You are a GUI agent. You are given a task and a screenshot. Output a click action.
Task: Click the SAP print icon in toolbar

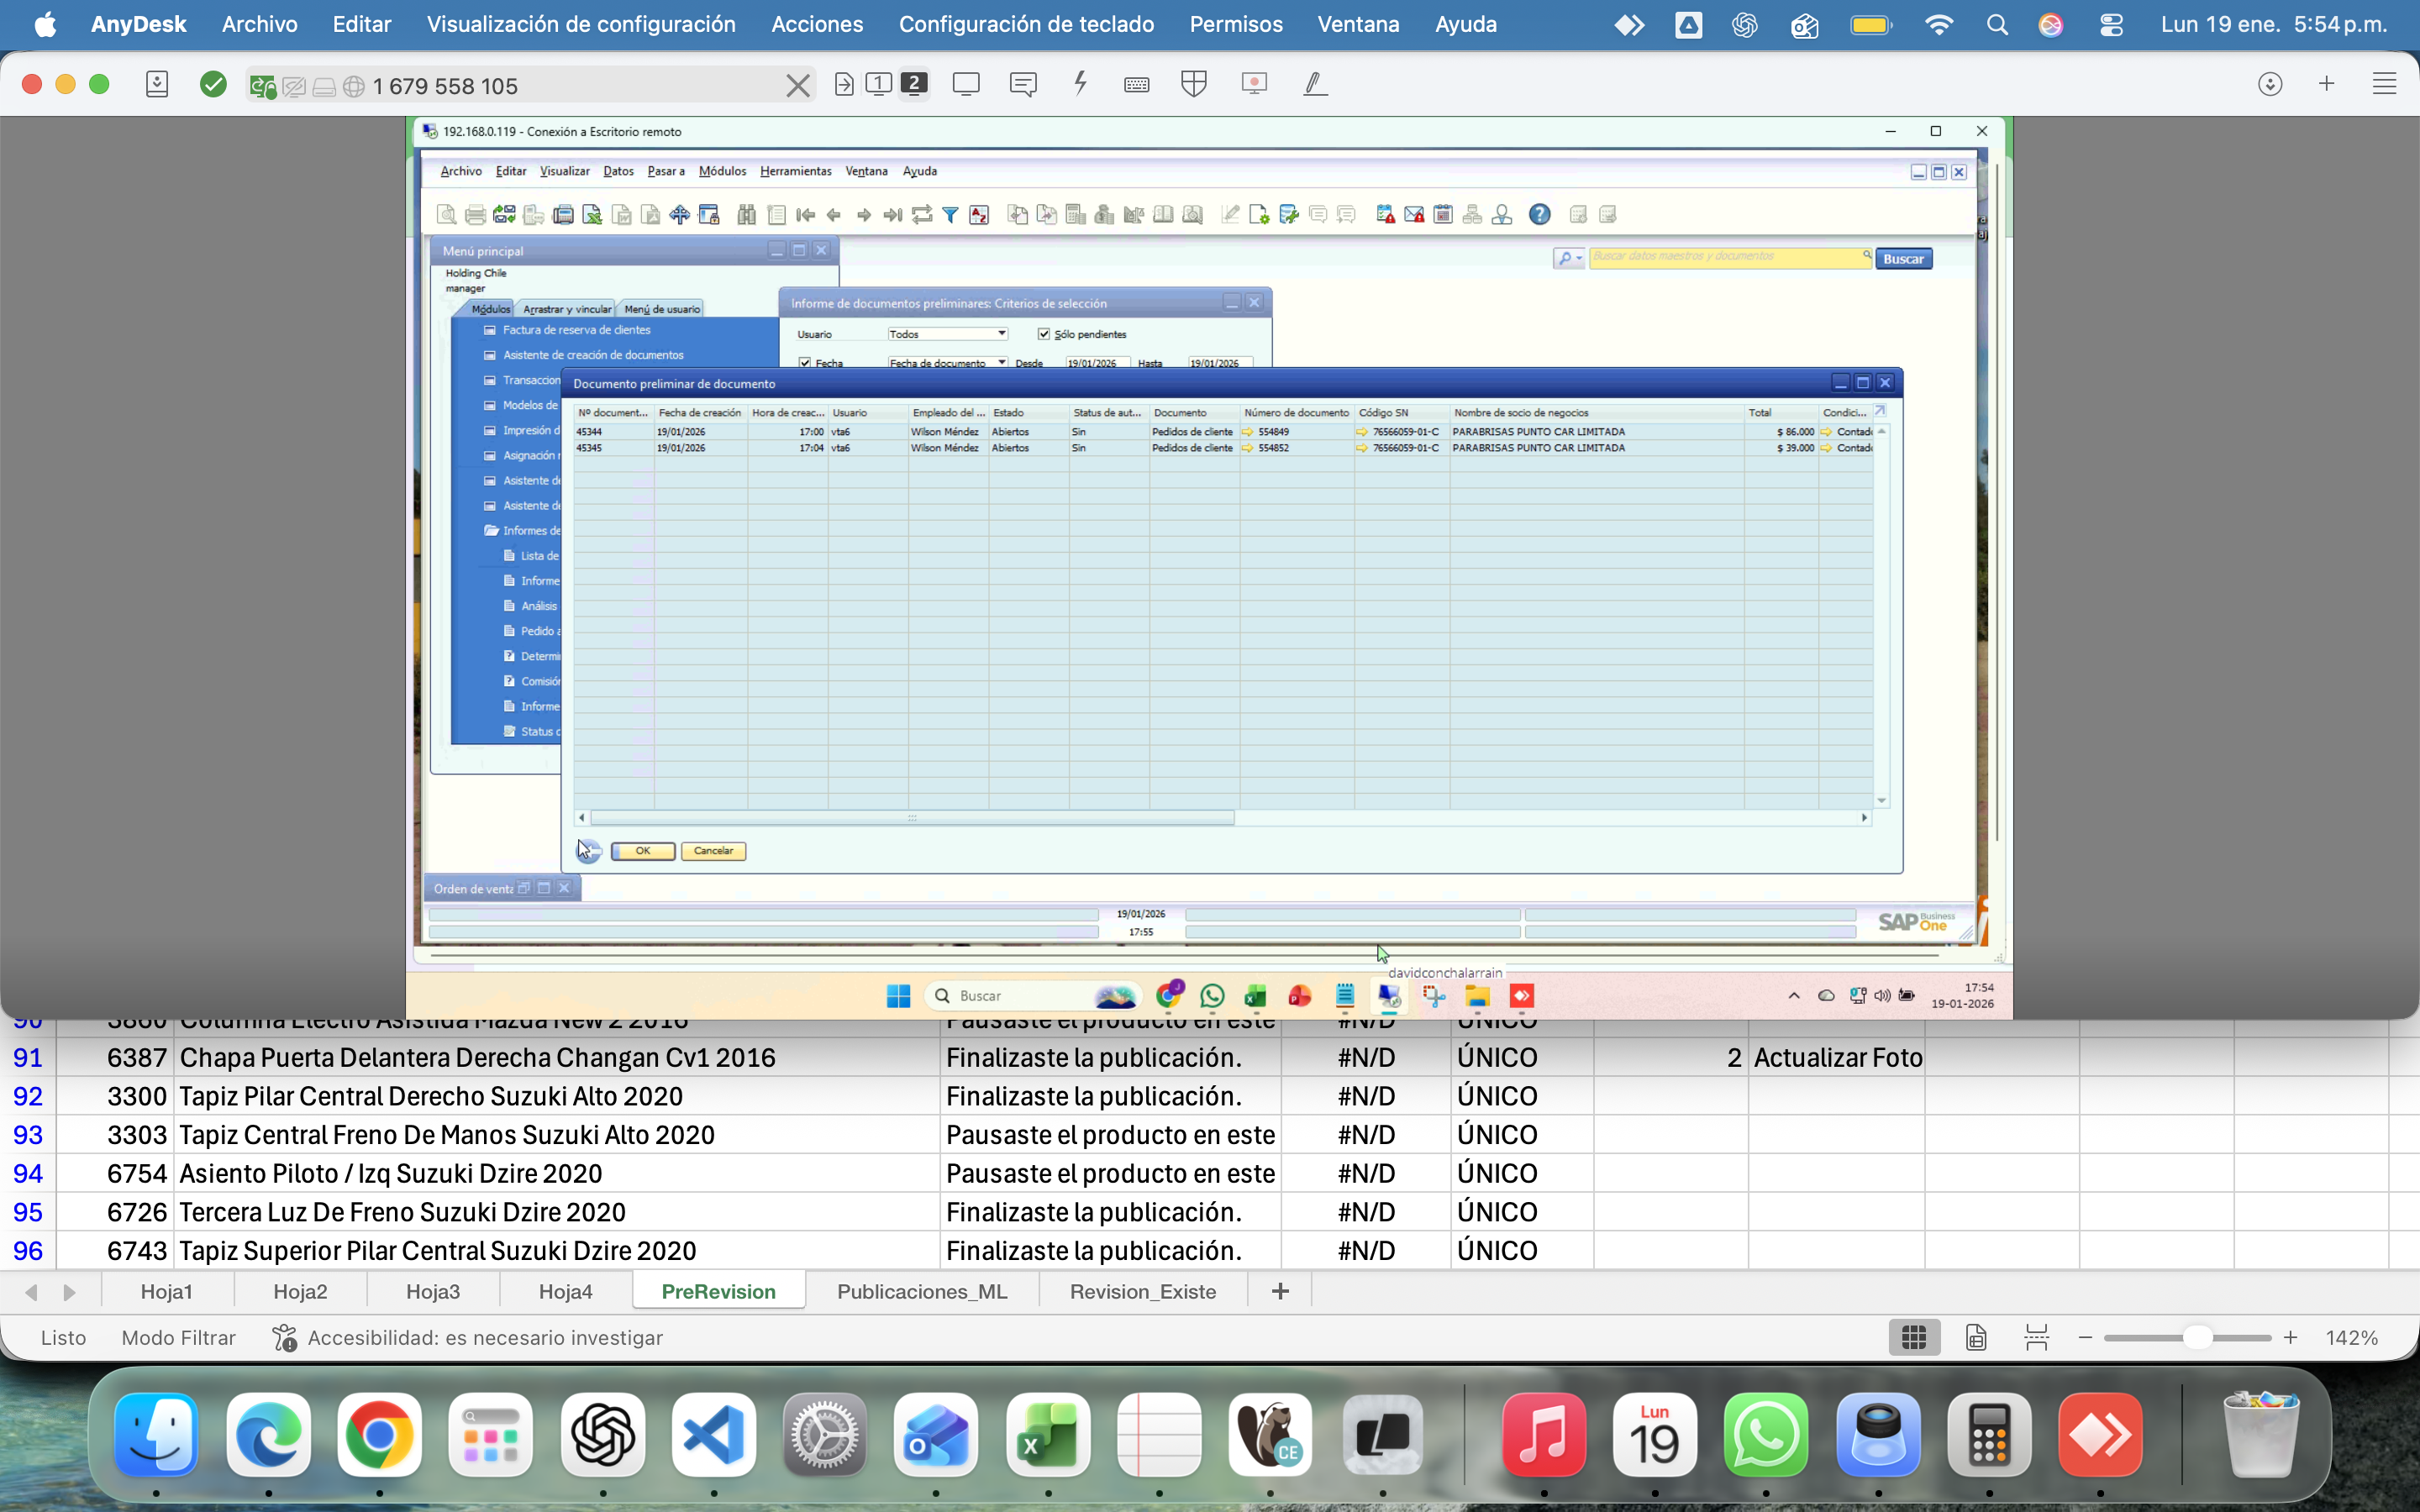tap(476, 214)
